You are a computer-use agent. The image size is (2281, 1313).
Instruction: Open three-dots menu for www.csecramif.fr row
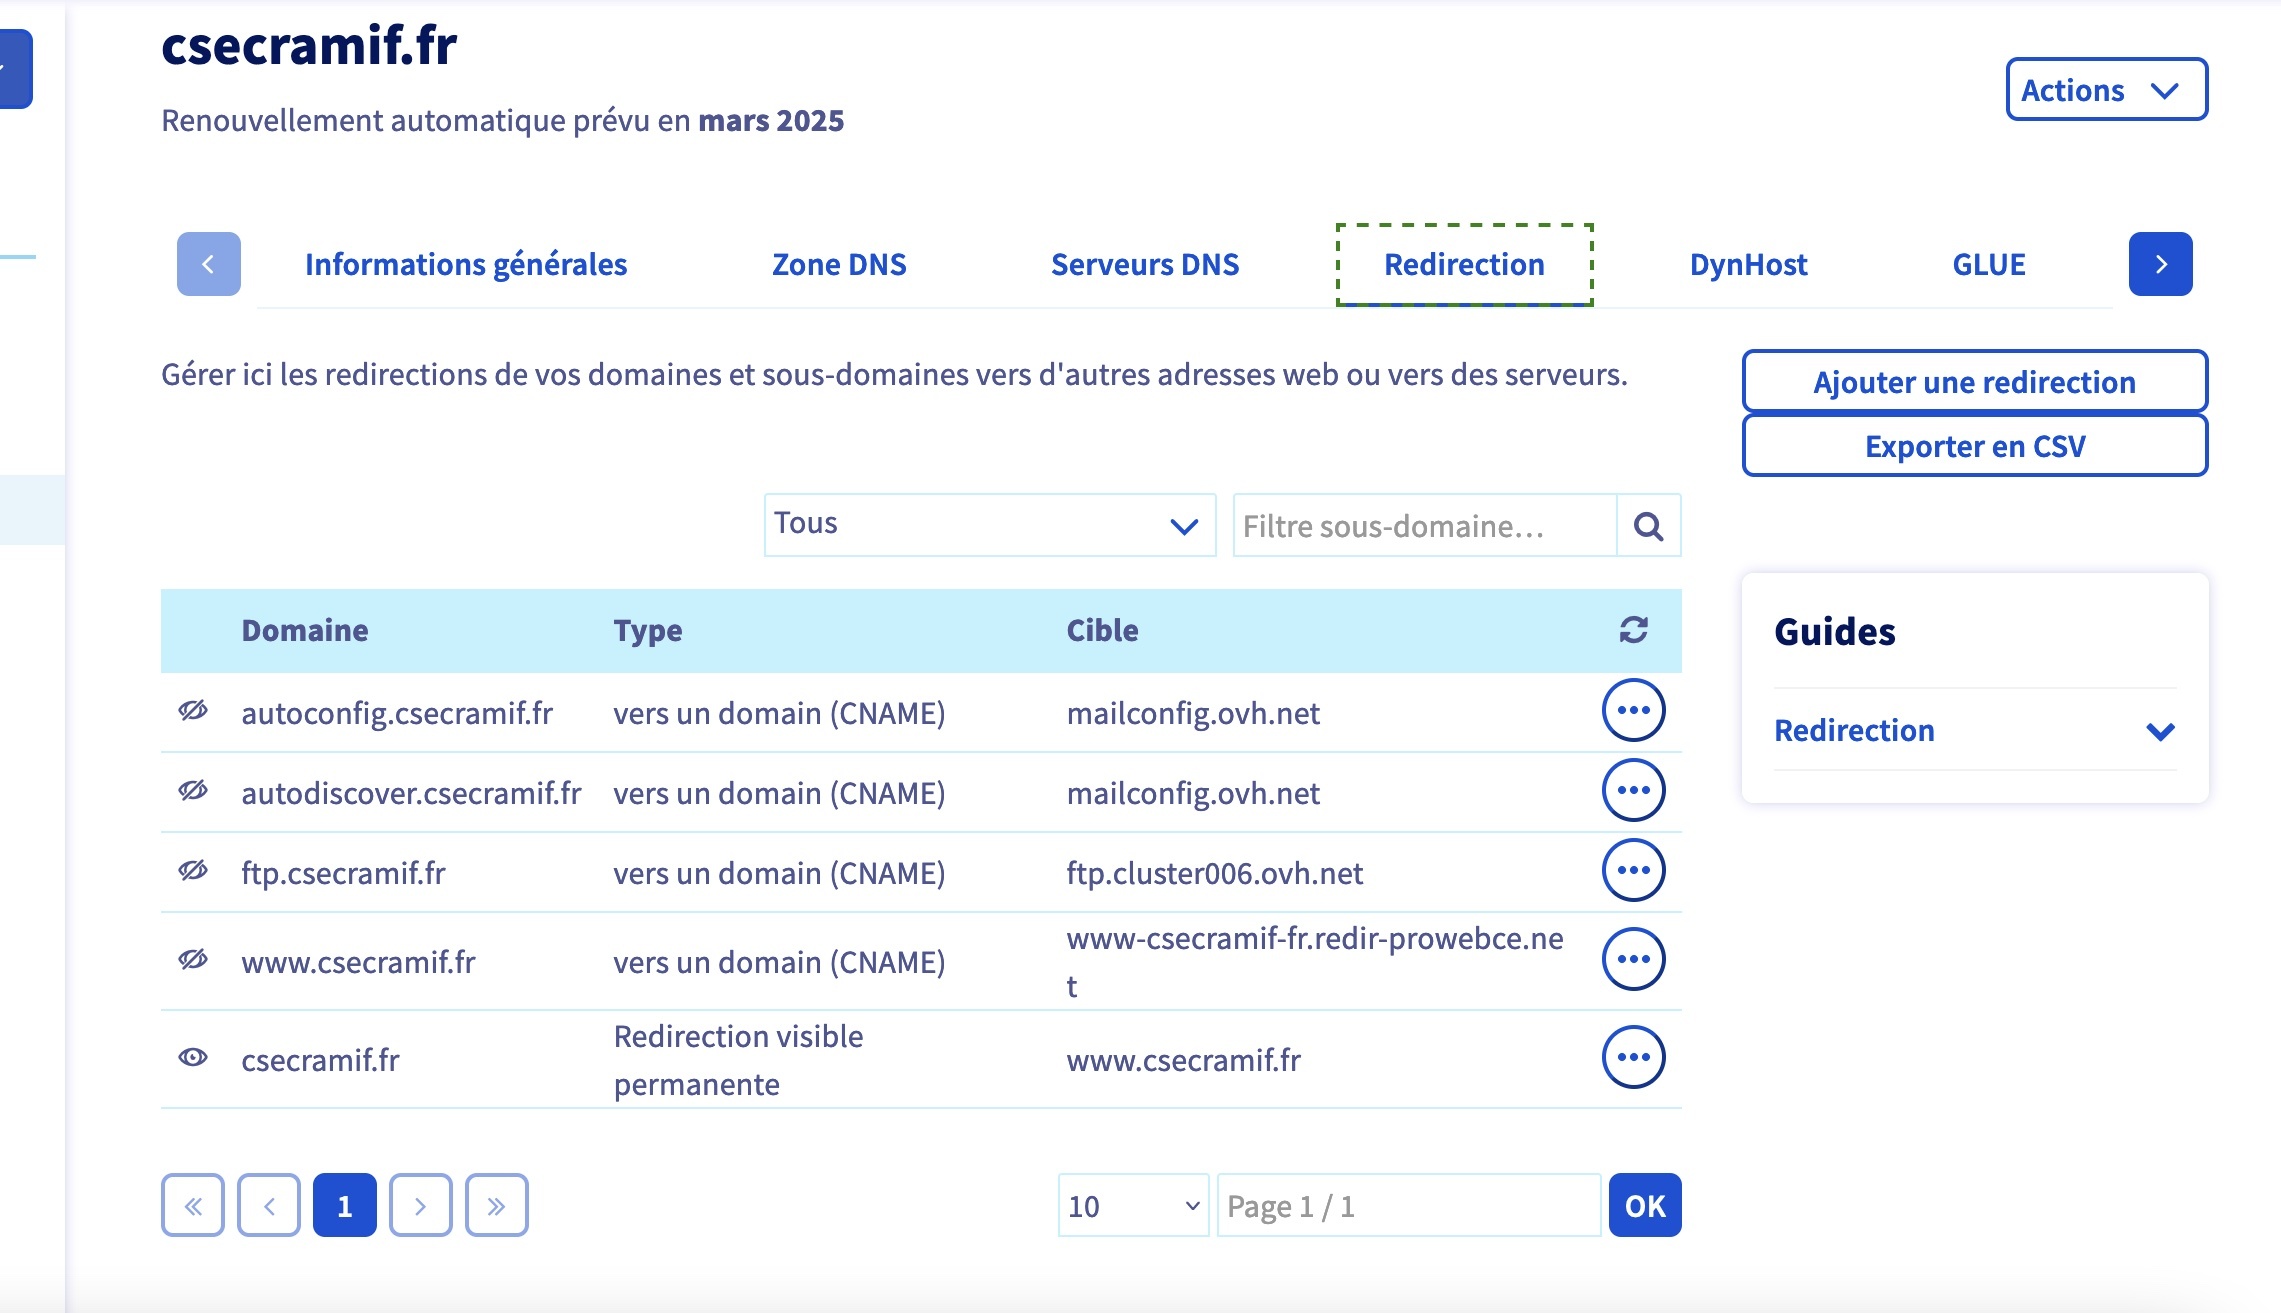point(1633,959)
